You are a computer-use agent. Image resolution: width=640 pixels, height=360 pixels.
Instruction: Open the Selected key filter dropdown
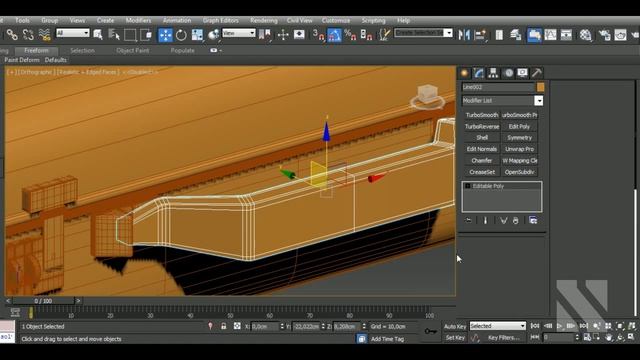[x=498, y=326]
